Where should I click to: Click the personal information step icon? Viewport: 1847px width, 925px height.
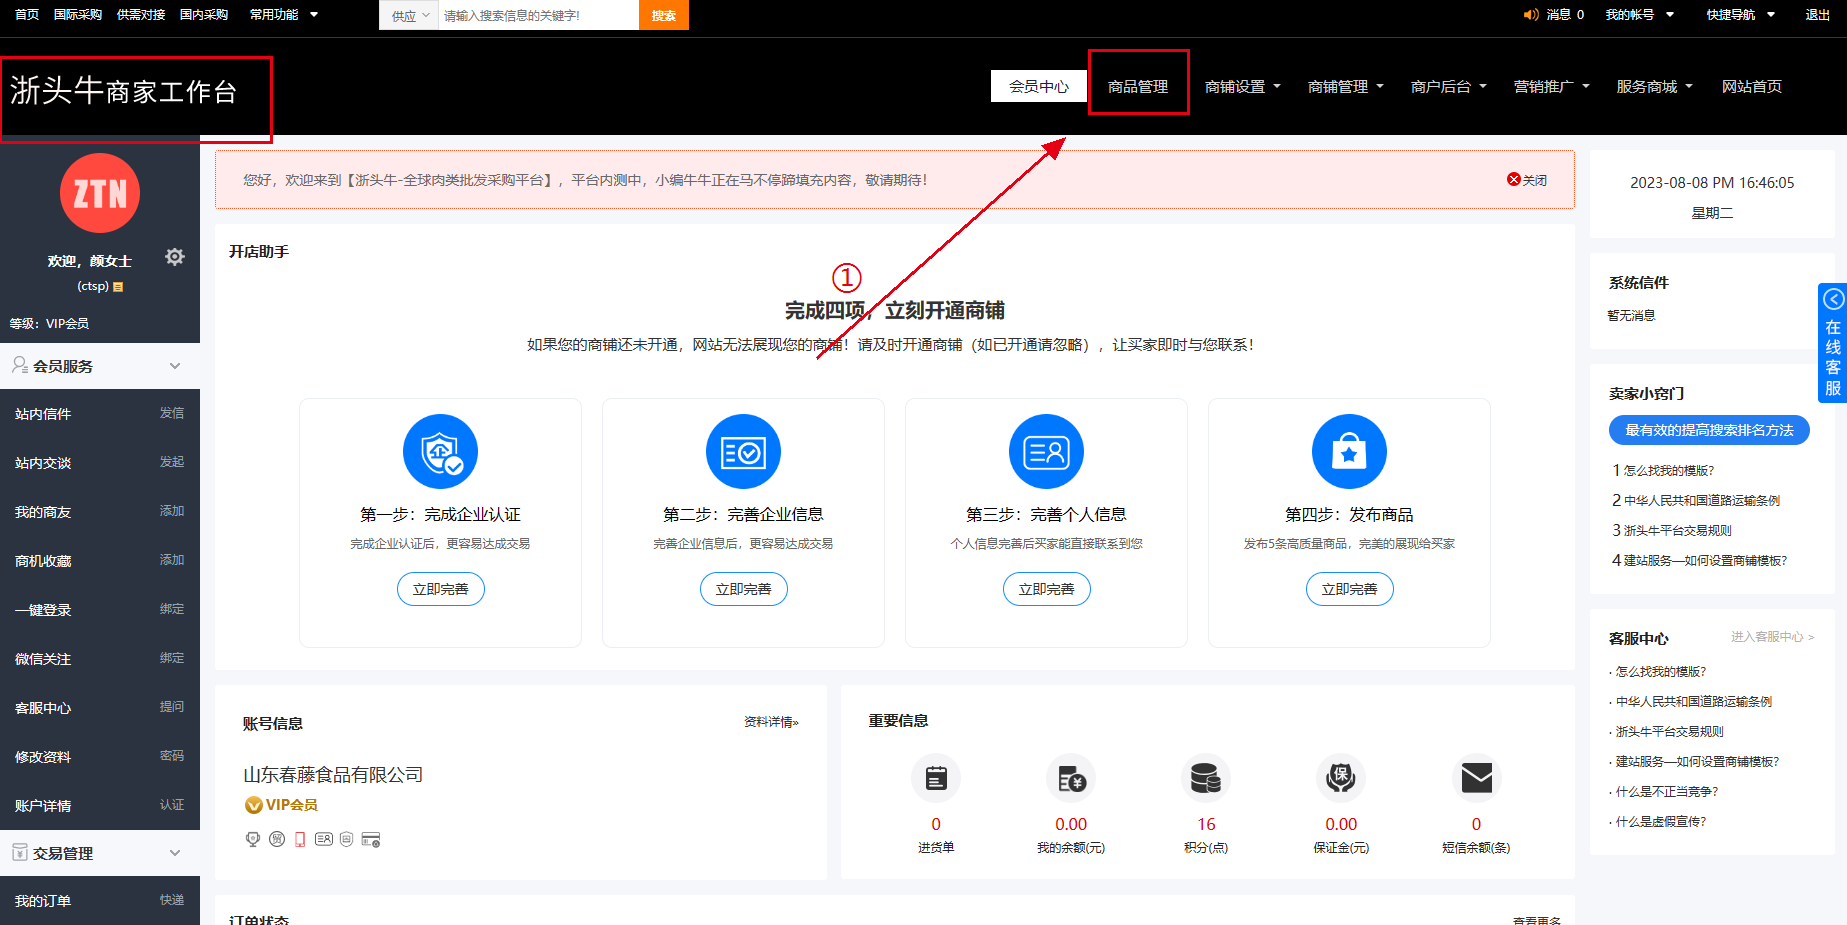(x=1046, y=452)
